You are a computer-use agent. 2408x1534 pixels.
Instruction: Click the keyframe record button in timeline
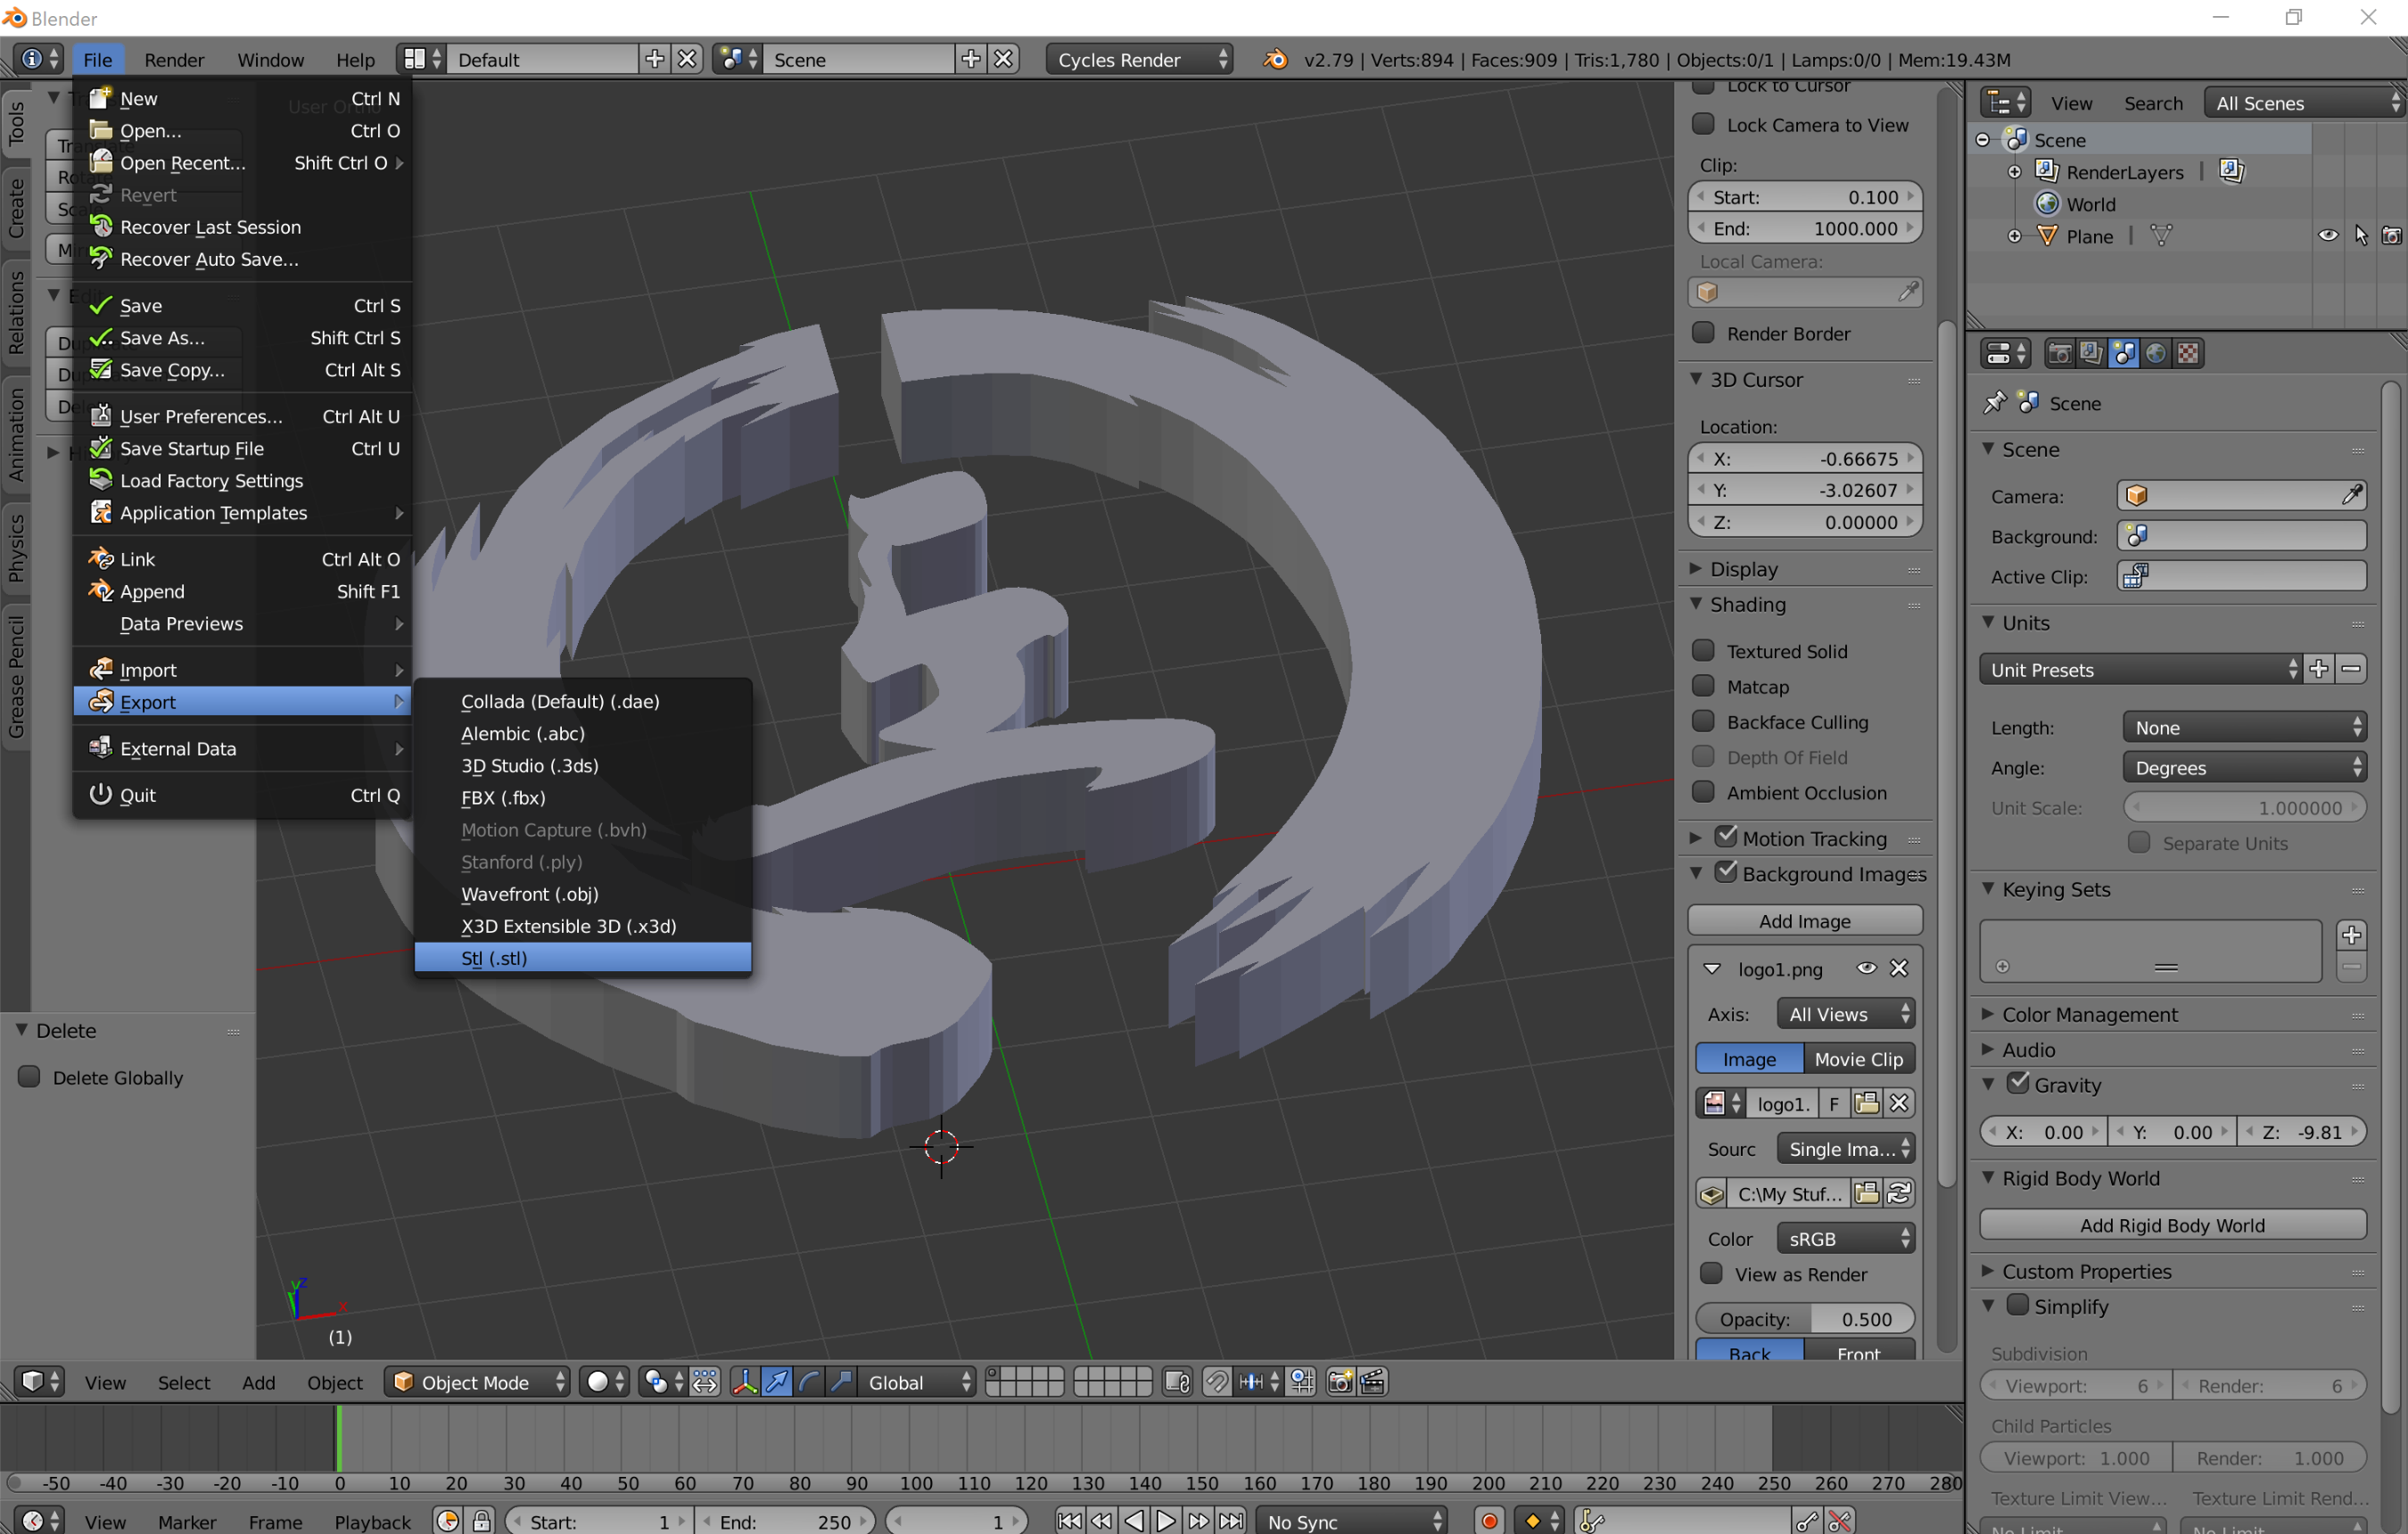(x=1489, y=1520)
